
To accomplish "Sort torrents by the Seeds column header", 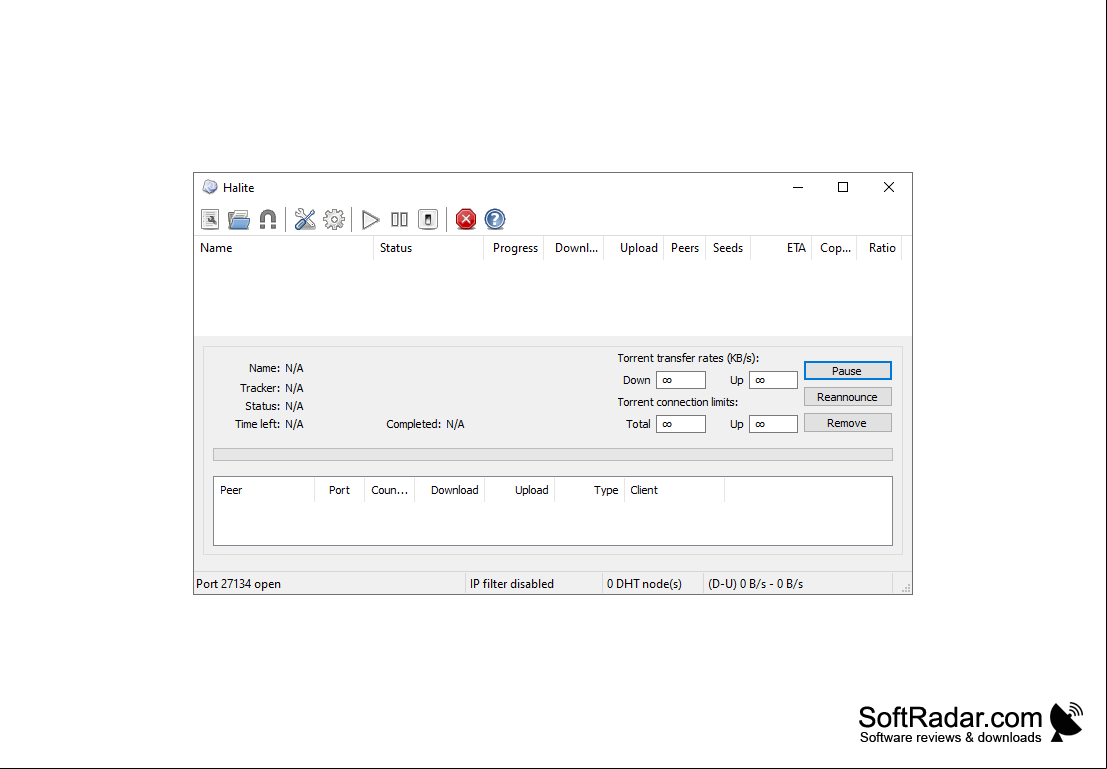I will (728, 248).
